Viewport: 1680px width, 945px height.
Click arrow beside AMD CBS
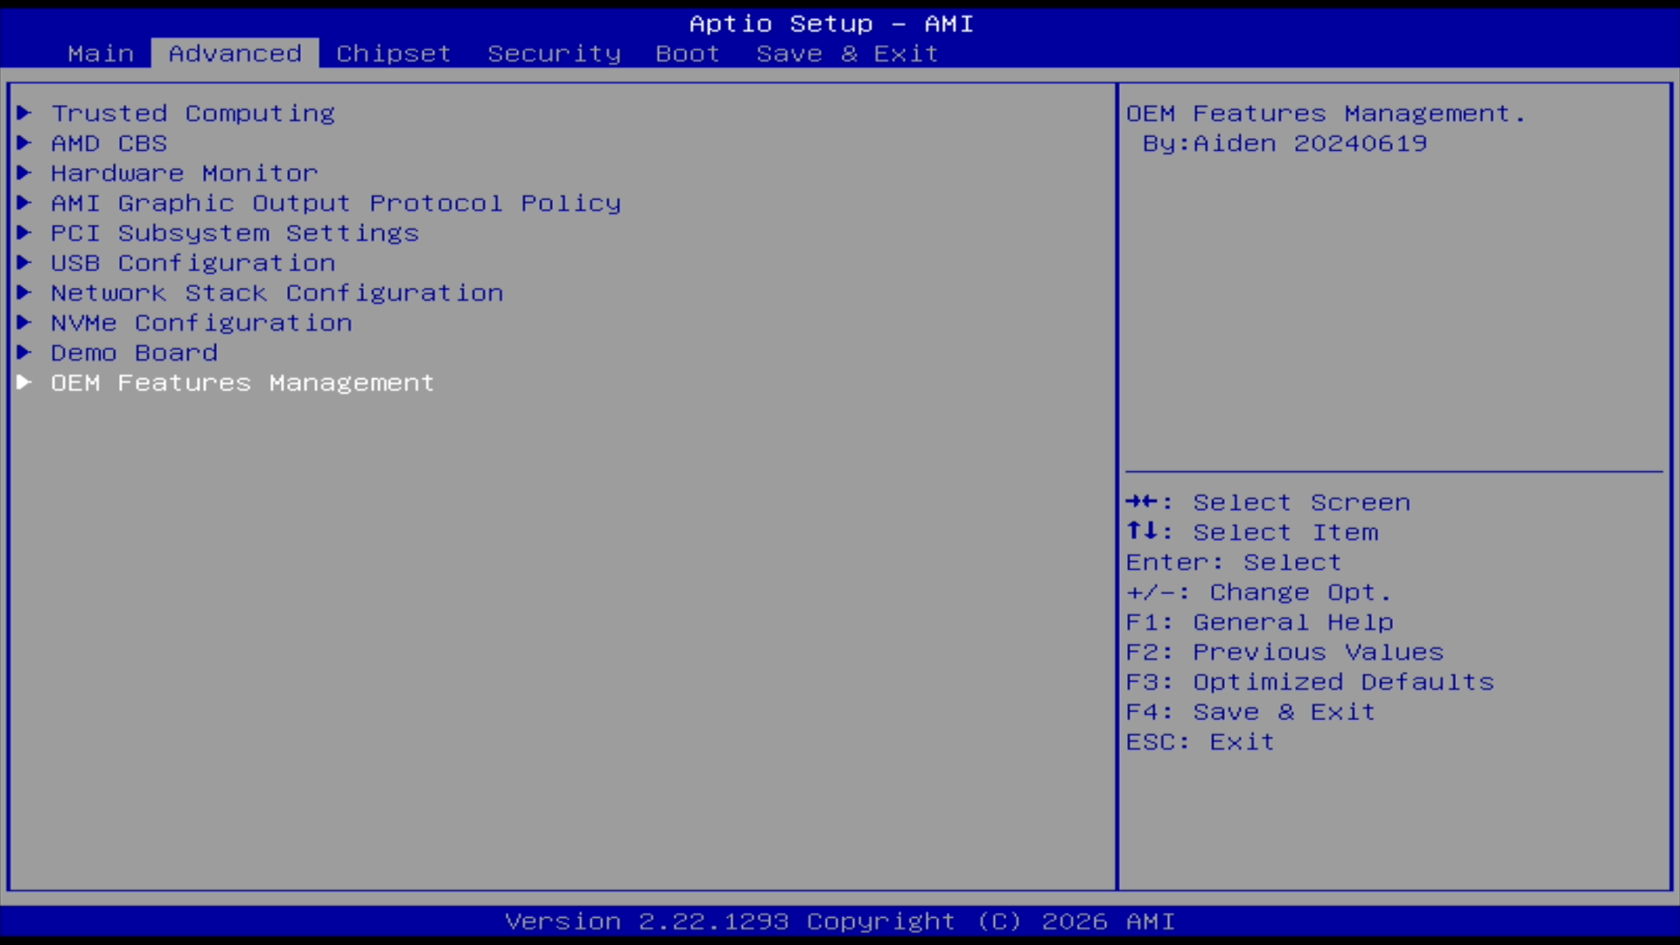pyautogui.click(x=24, y=143)
